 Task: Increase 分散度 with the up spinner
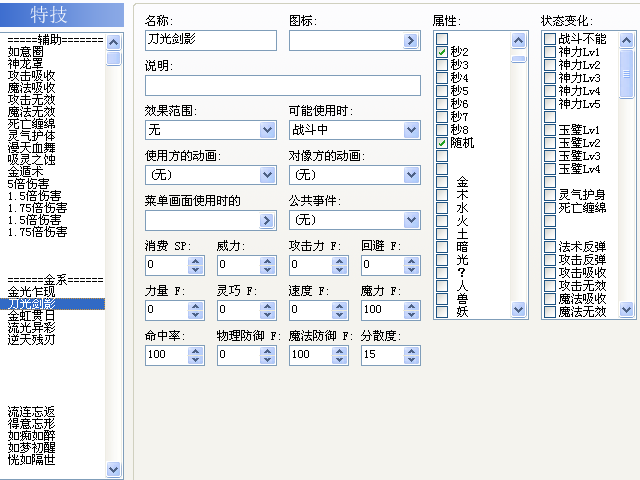coord(411,351)
